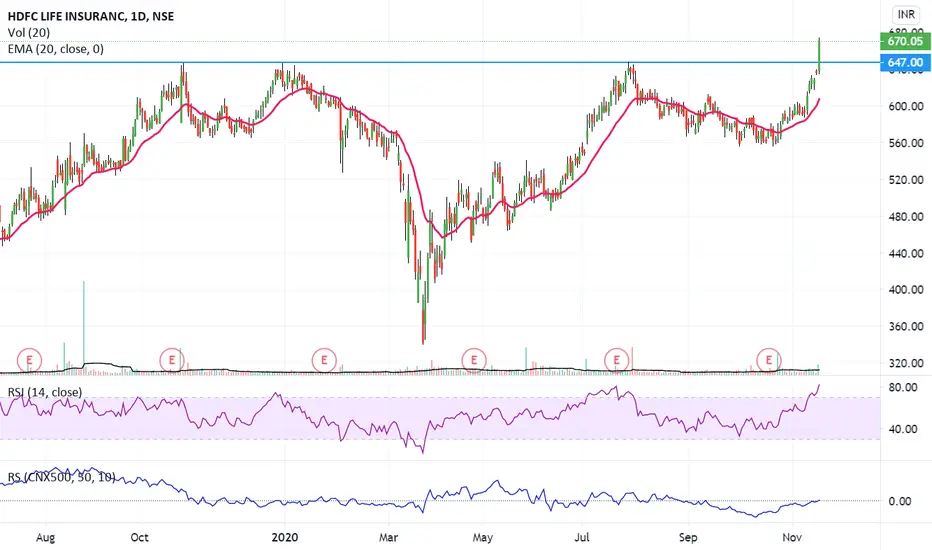
Task: Click the earnings marker near late July 2020
Action: pyautogui.click(x=616, y=360)
